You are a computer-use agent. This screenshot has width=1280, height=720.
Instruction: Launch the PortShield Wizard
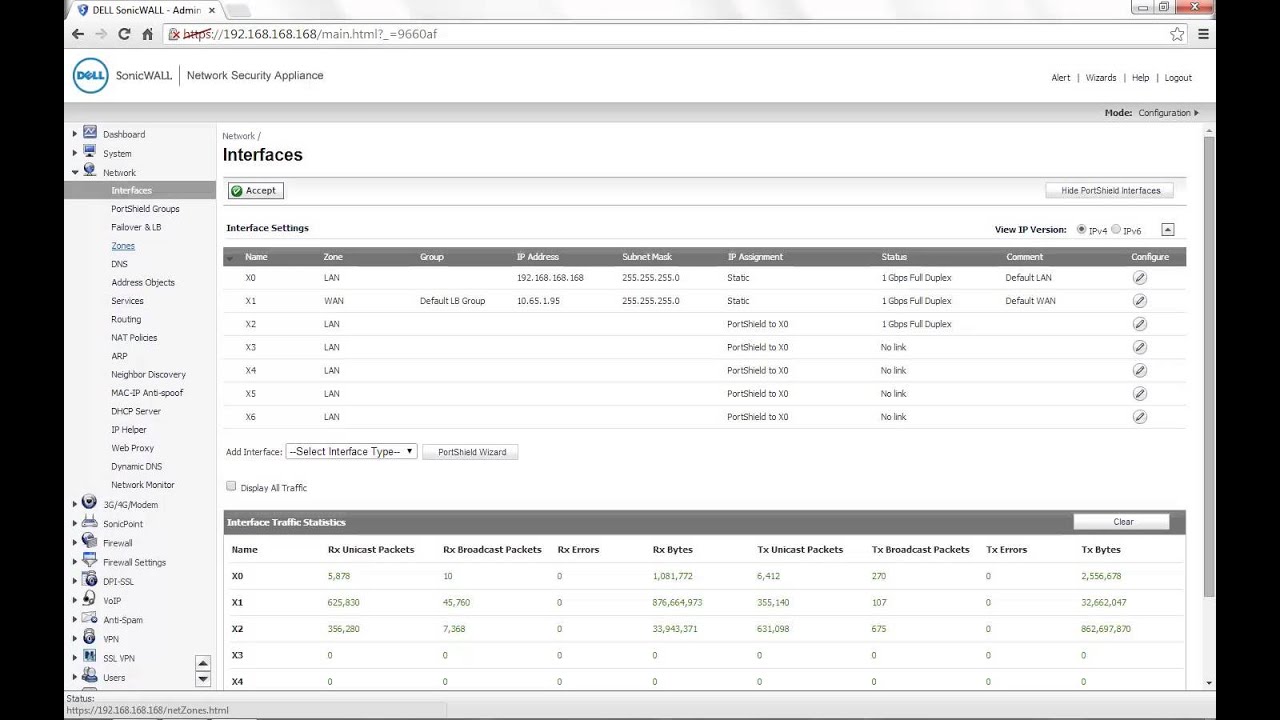click(x=471, y=452)
